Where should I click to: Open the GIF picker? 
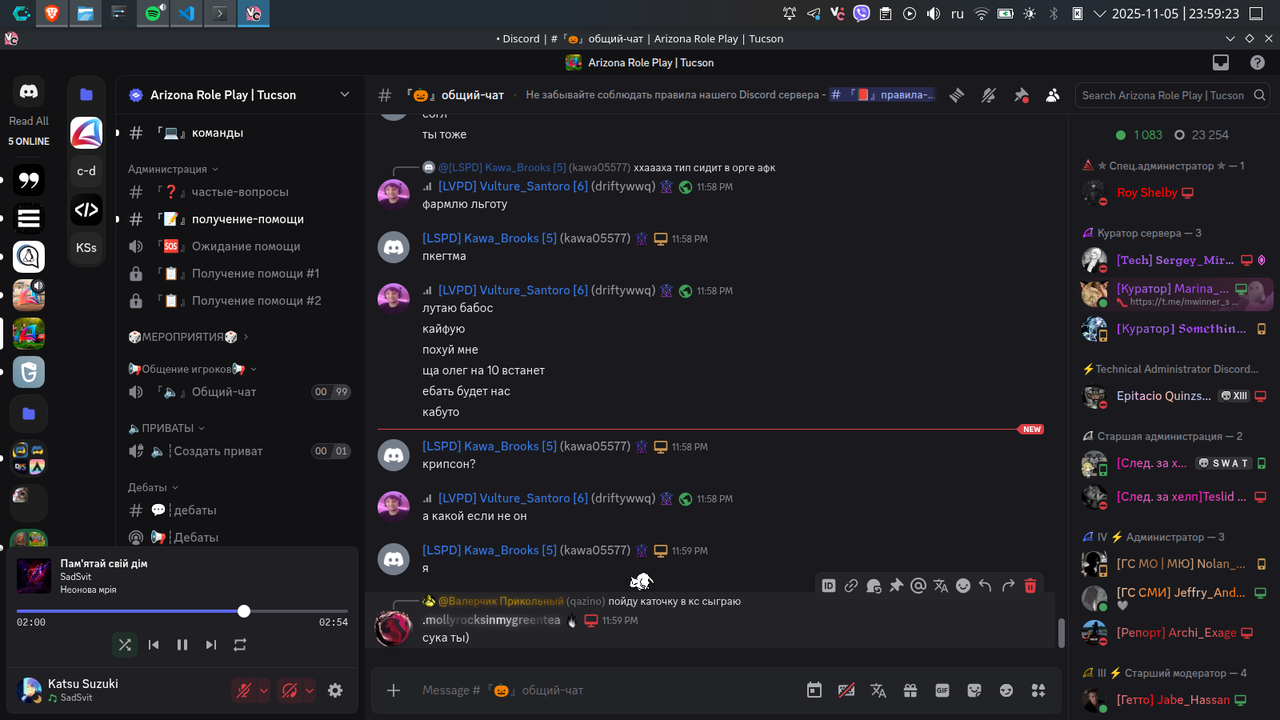942,690
